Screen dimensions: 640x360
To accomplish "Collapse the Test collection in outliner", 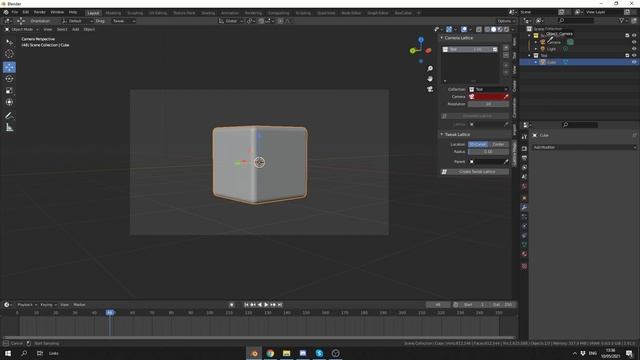I will (529, 56).
